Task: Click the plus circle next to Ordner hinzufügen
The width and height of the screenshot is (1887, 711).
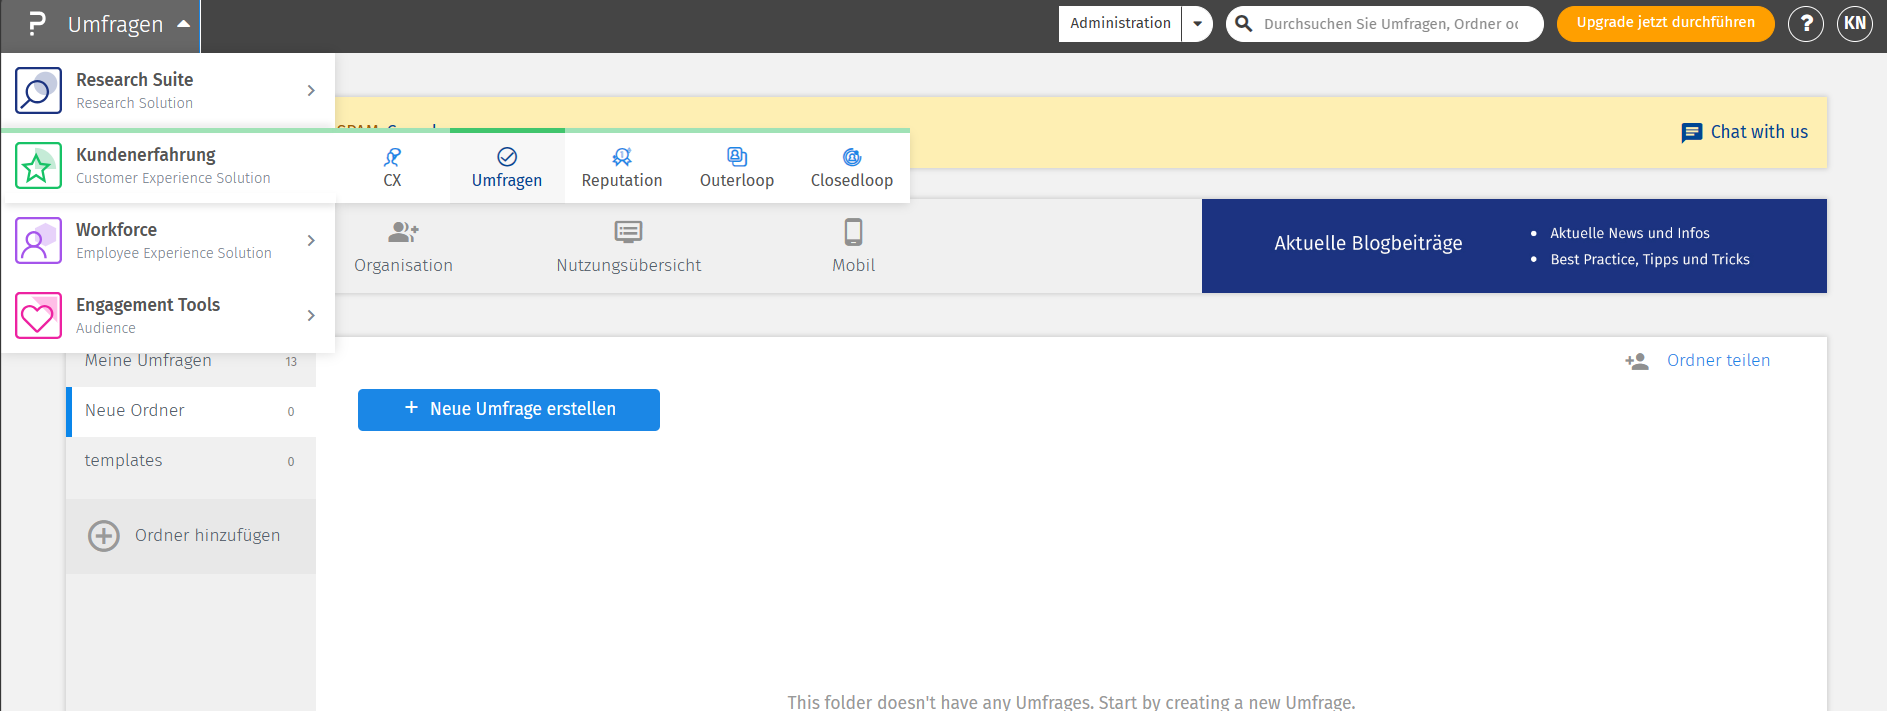Action: pos(104,536)
